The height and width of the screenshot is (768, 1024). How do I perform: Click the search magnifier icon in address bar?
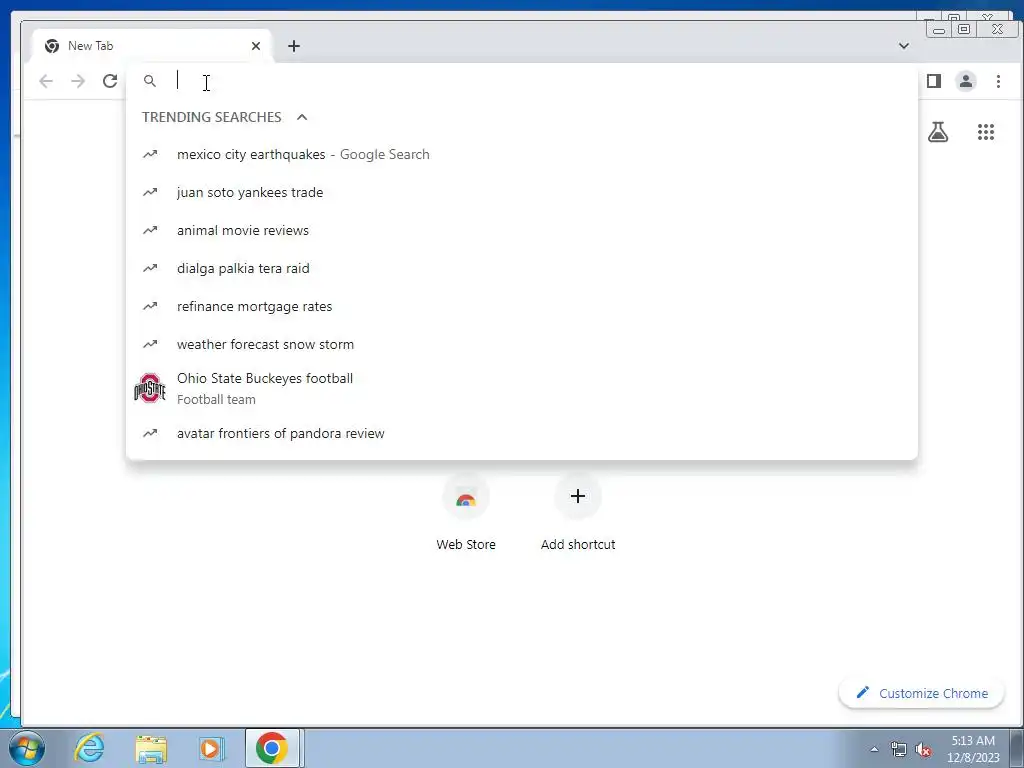(150, 81)
